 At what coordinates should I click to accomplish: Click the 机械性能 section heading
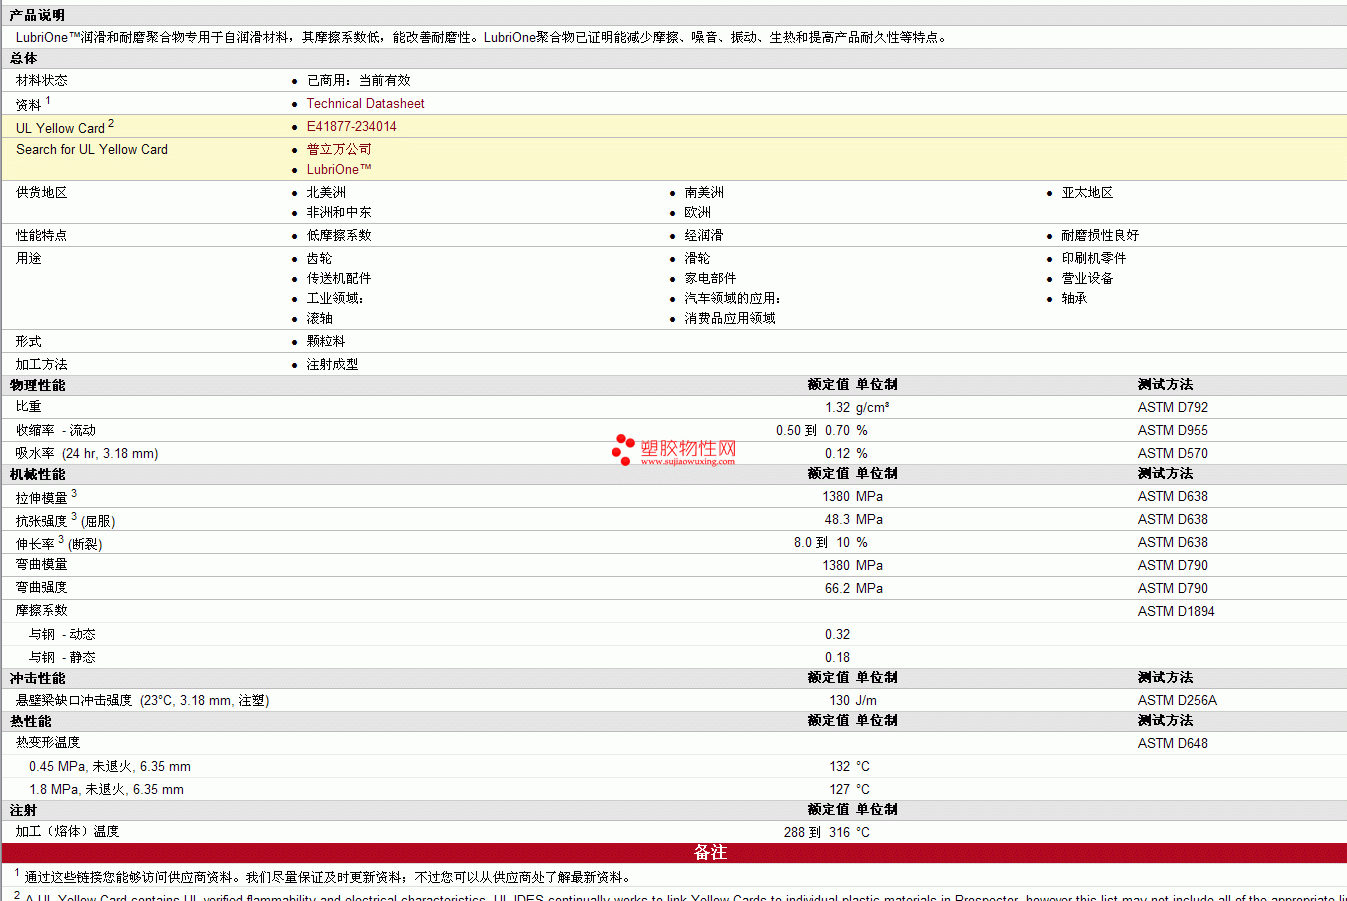click(37, 474)
